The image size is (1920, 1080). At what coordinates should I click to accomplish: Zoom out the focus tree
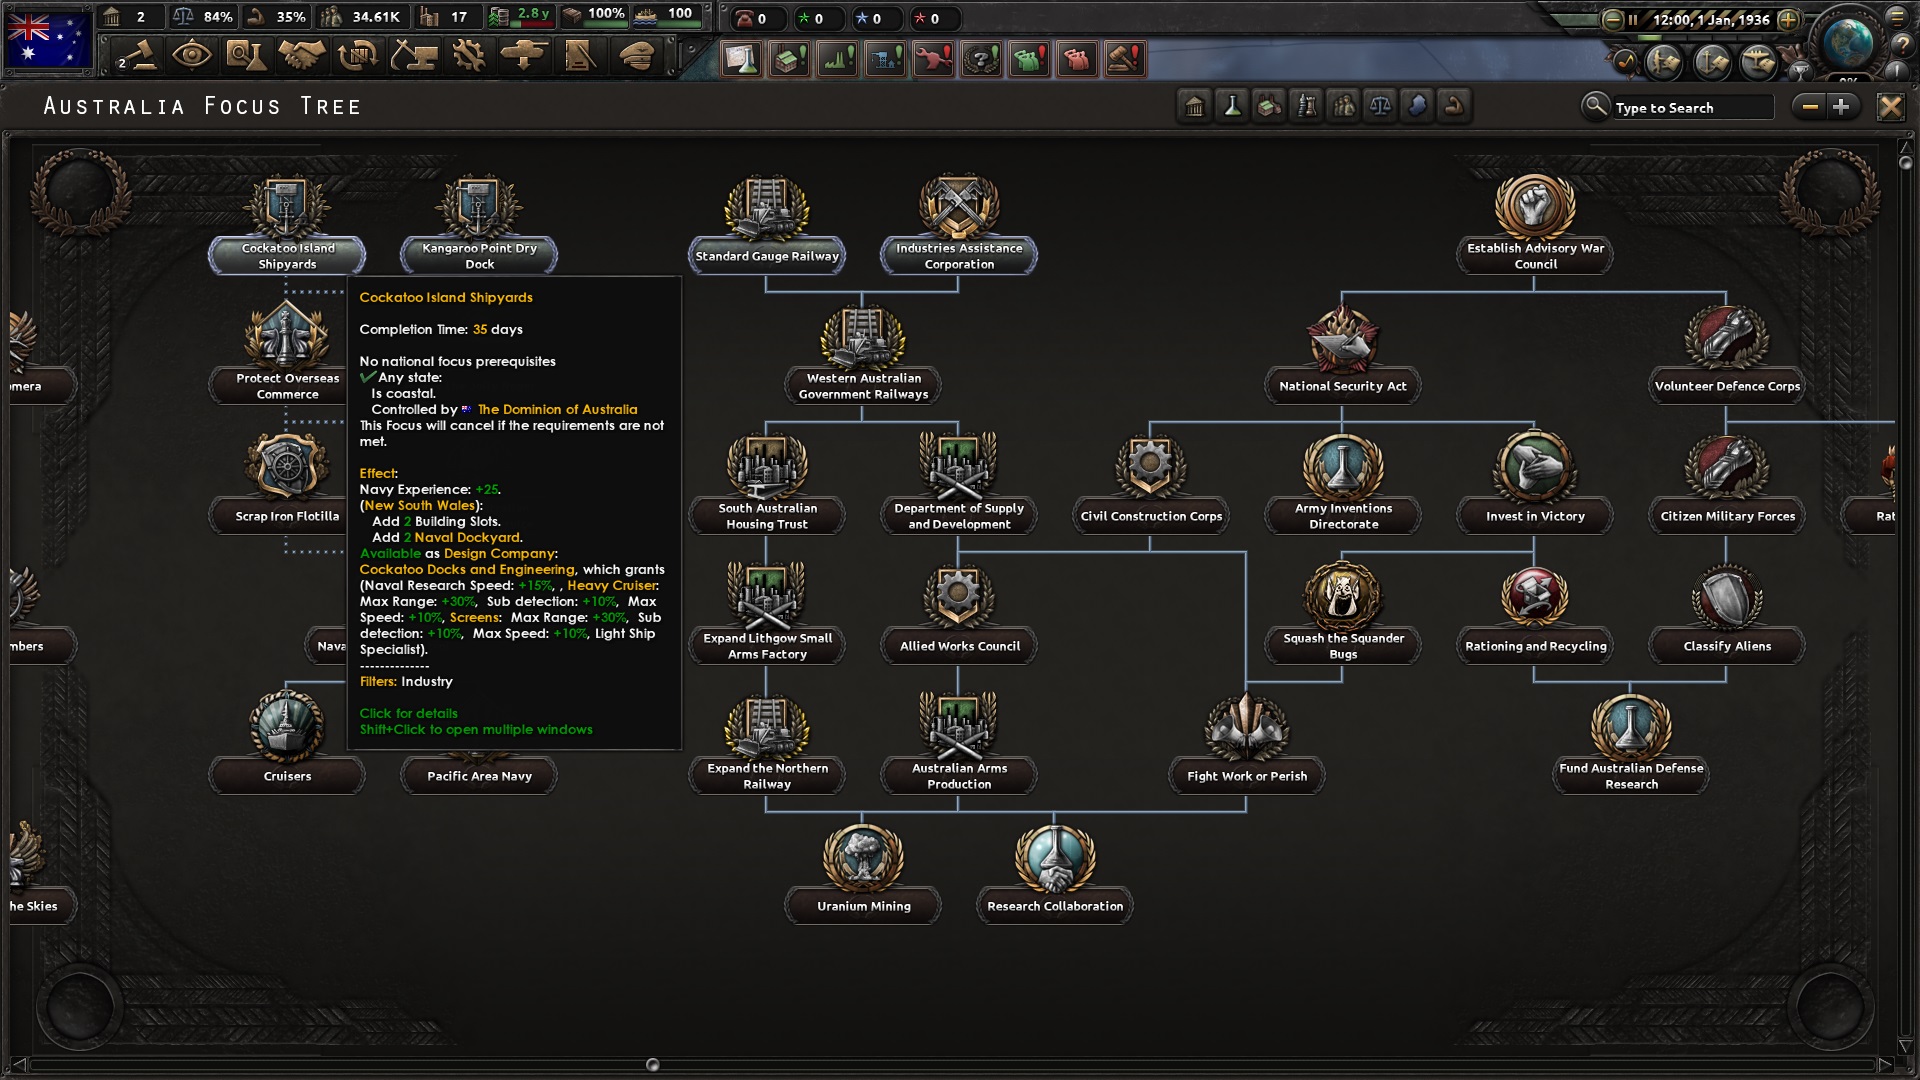click(1810, 107)
